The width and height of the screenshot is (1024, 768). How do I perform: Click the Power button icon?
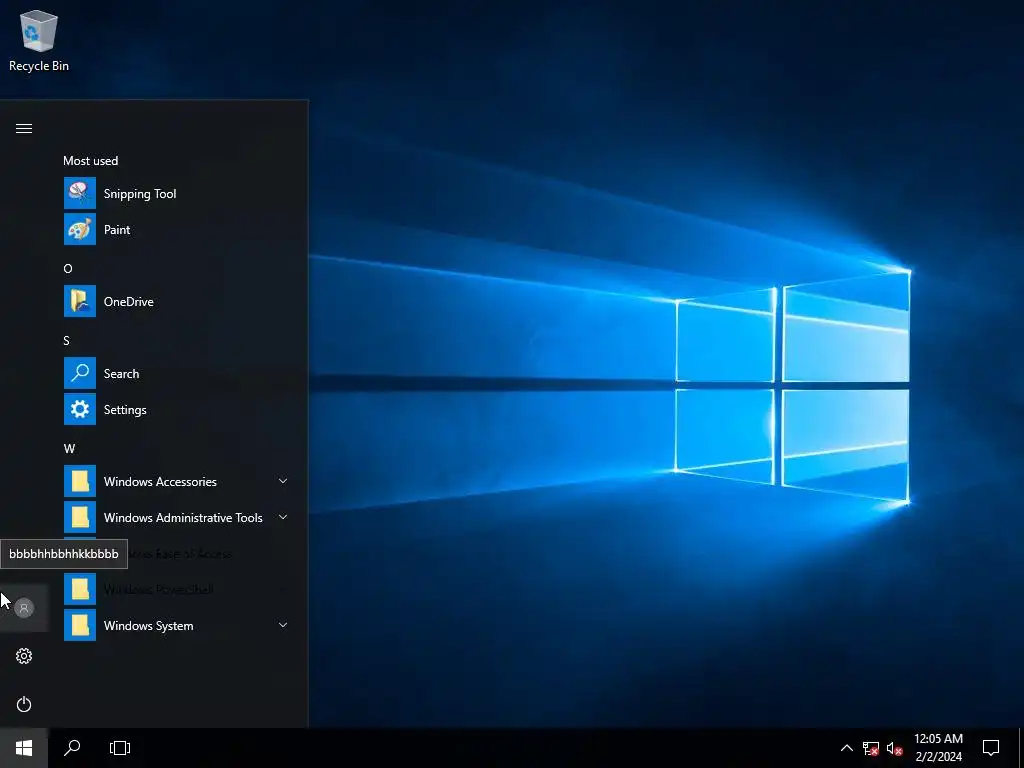[24, 704]
